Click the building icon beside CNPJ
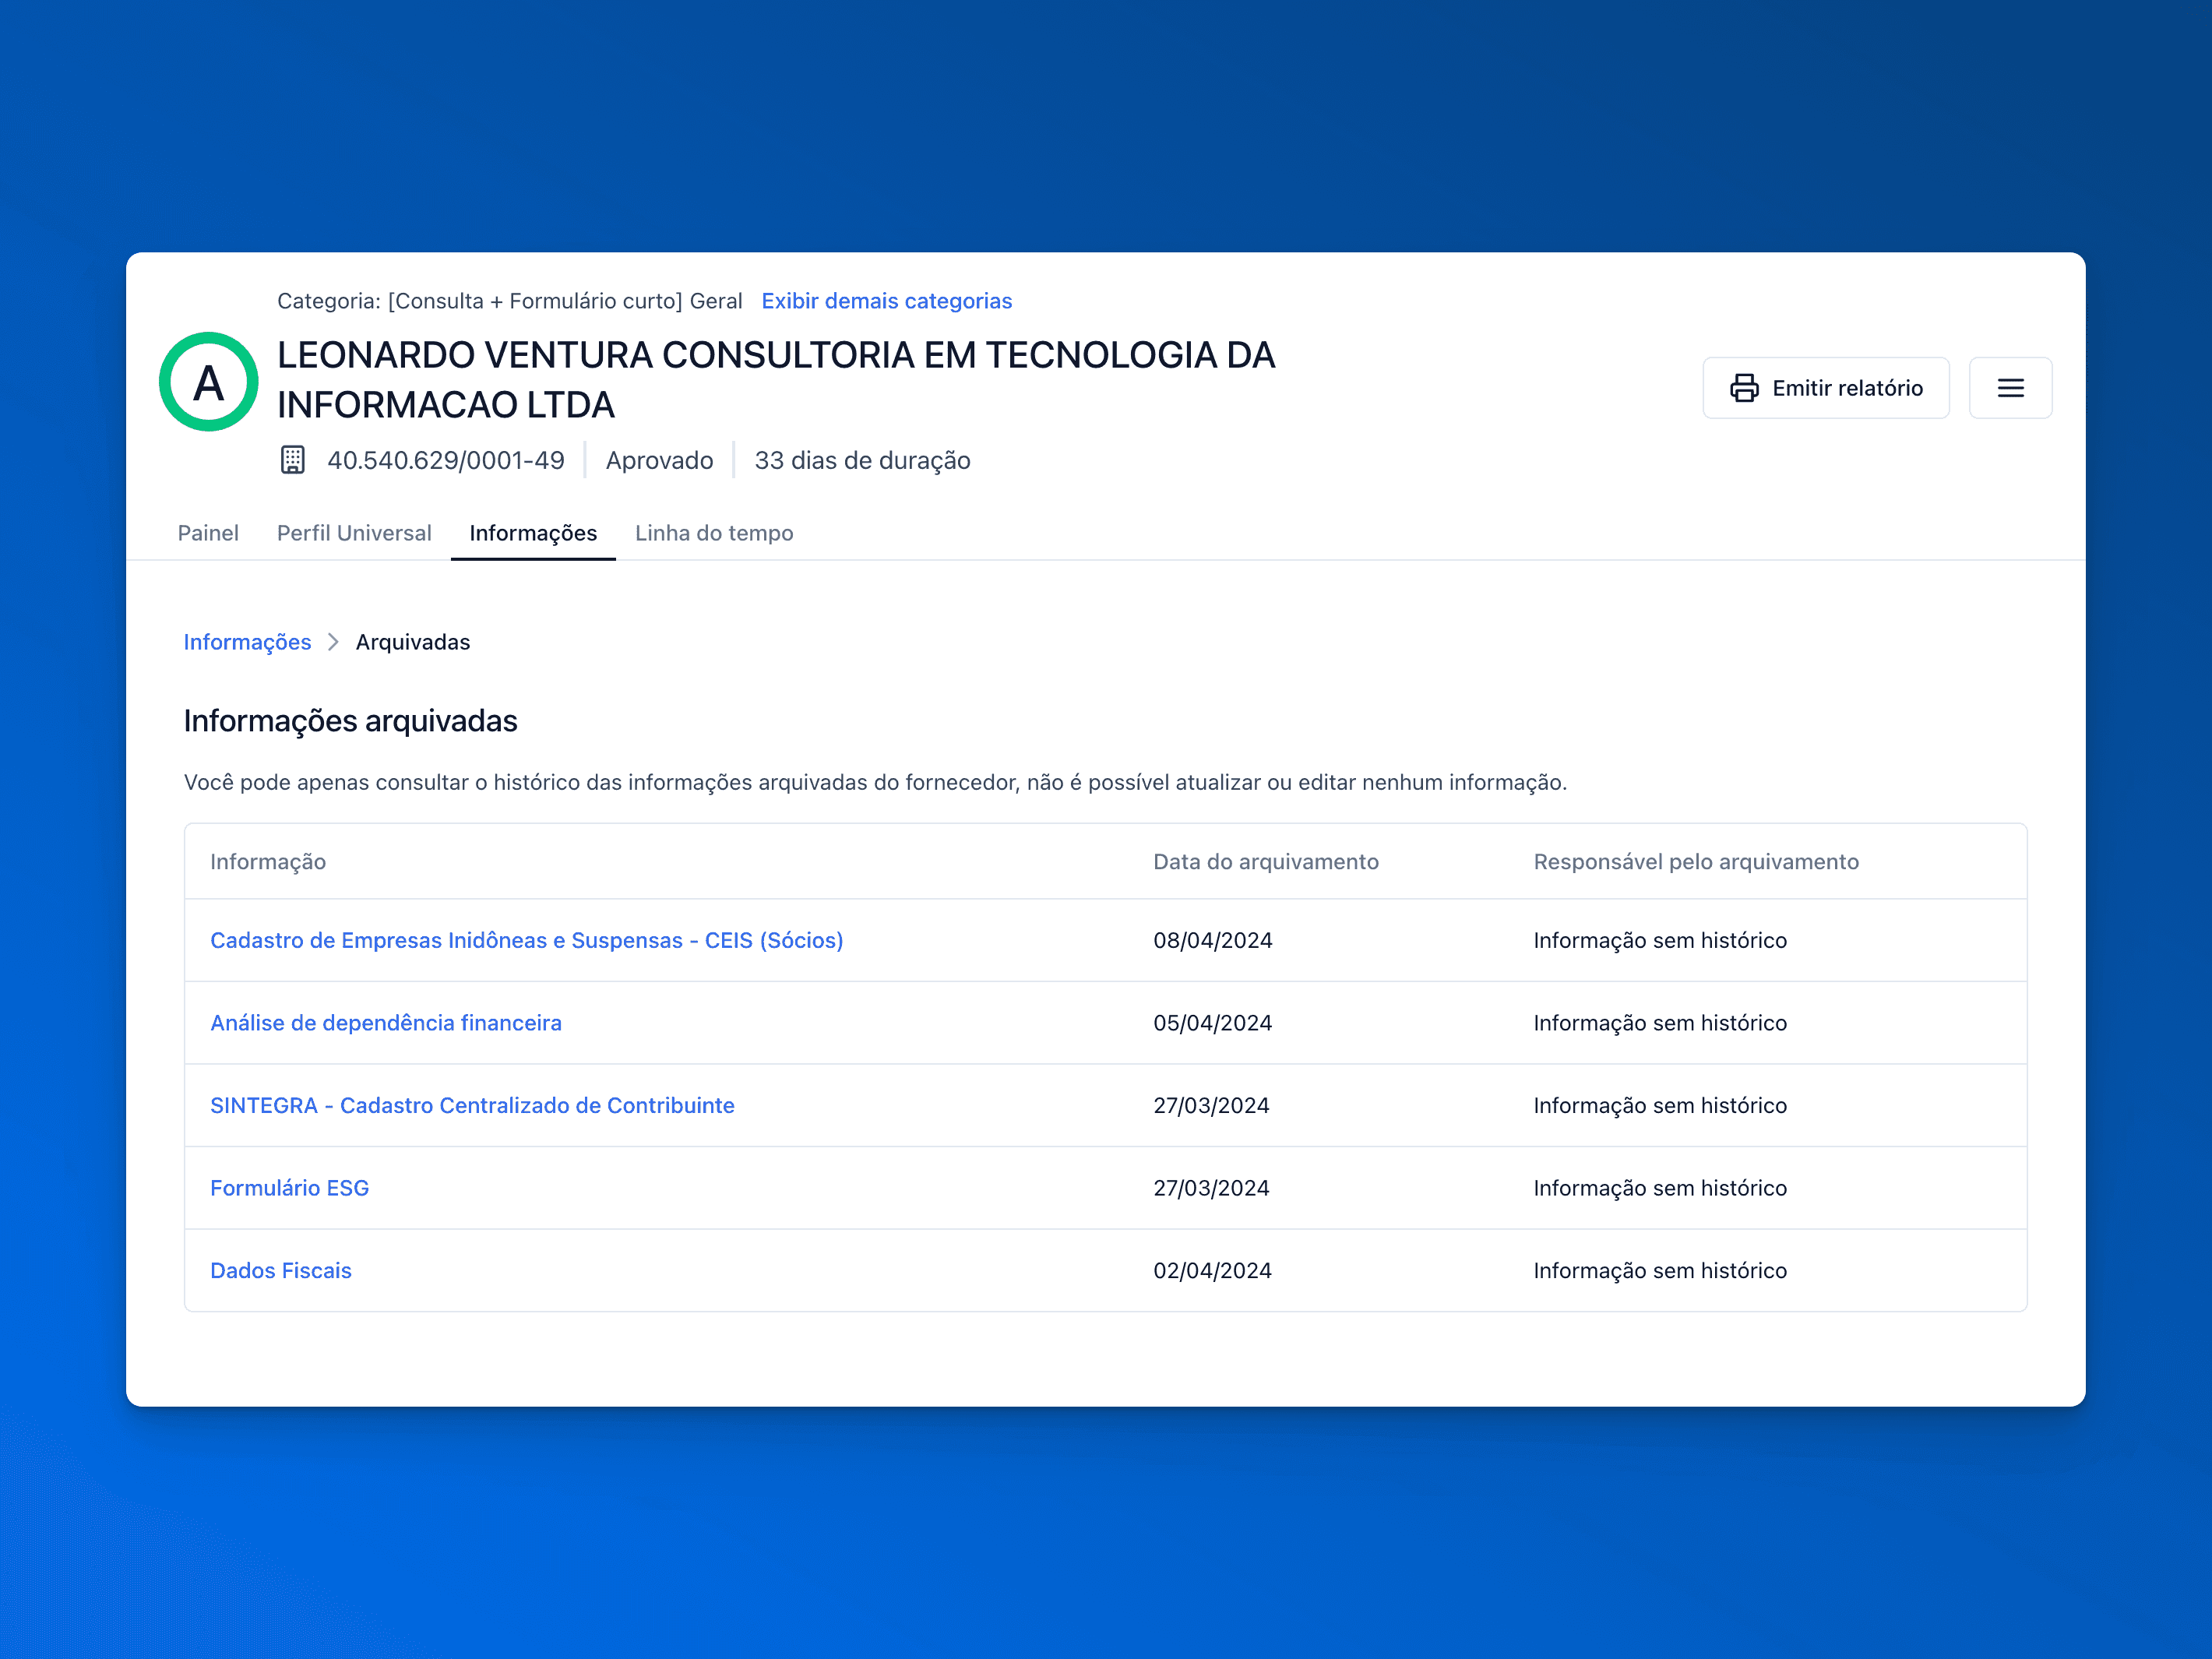 tap(292, 460)
